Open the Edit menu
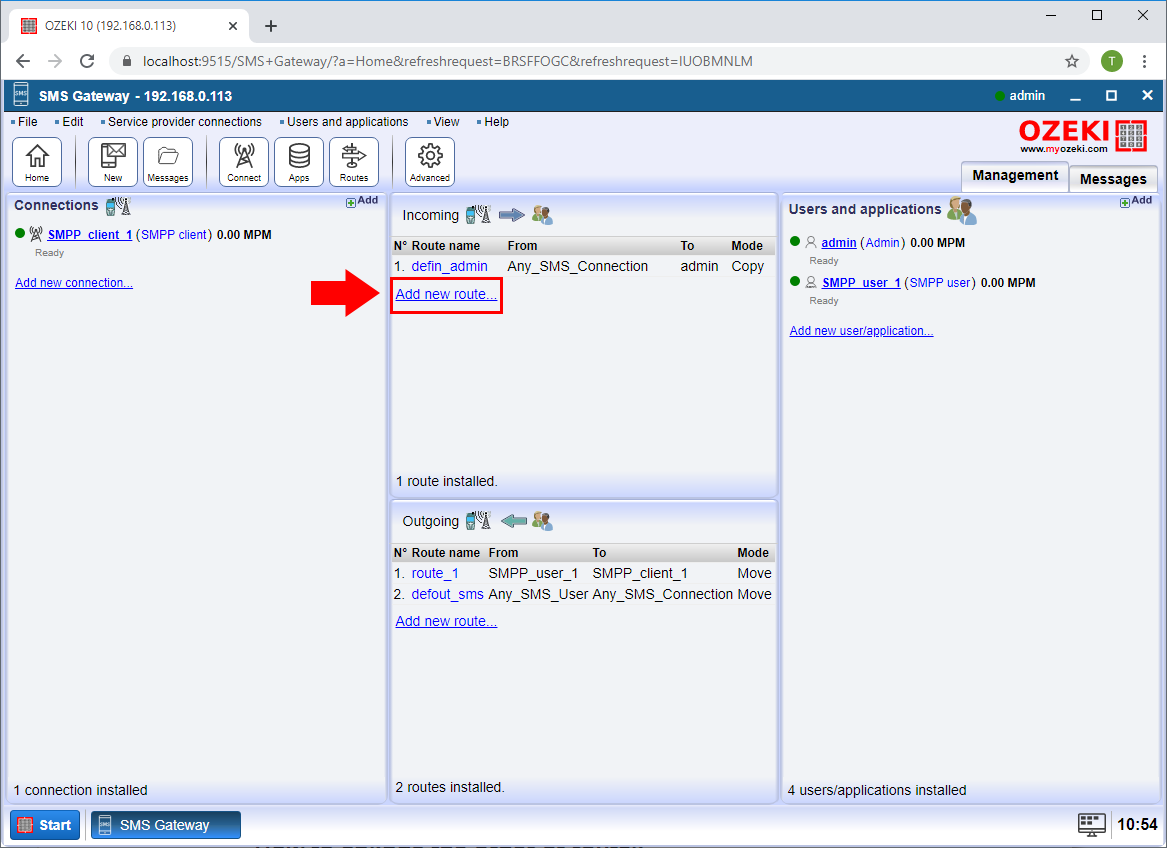This screenshot has width=1167, height=848. (x=72, y=122)
